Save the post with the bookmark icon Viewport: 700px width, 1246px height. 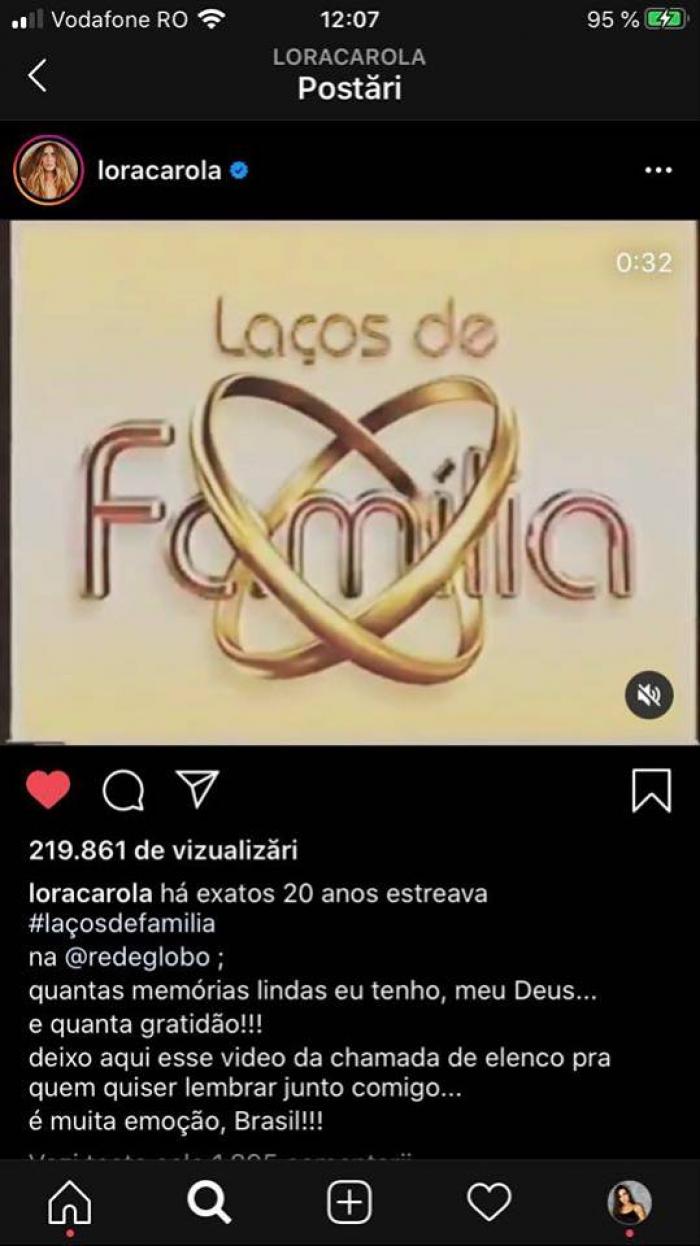point(651,791)
